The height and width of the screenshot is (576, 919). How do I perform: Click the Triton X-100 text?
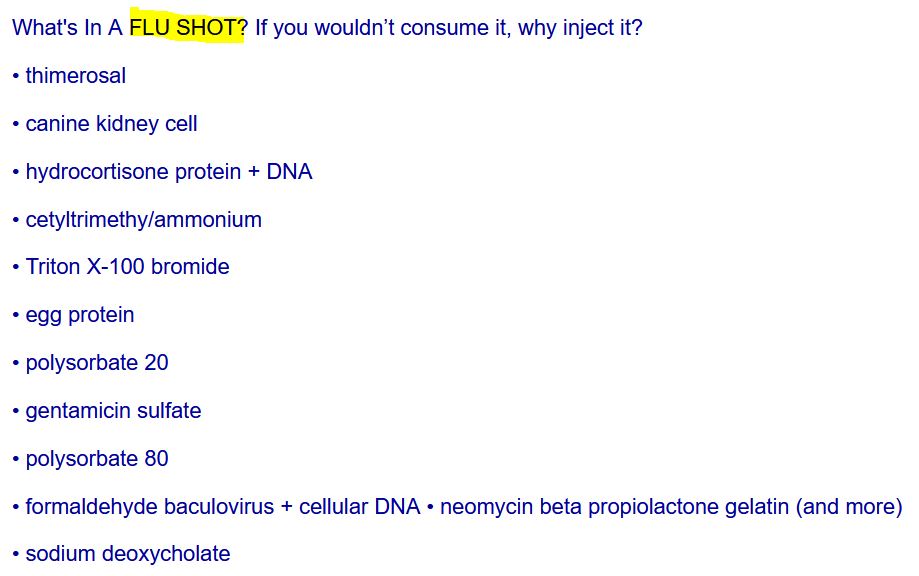pyautogui.click(x=85, y=267)
